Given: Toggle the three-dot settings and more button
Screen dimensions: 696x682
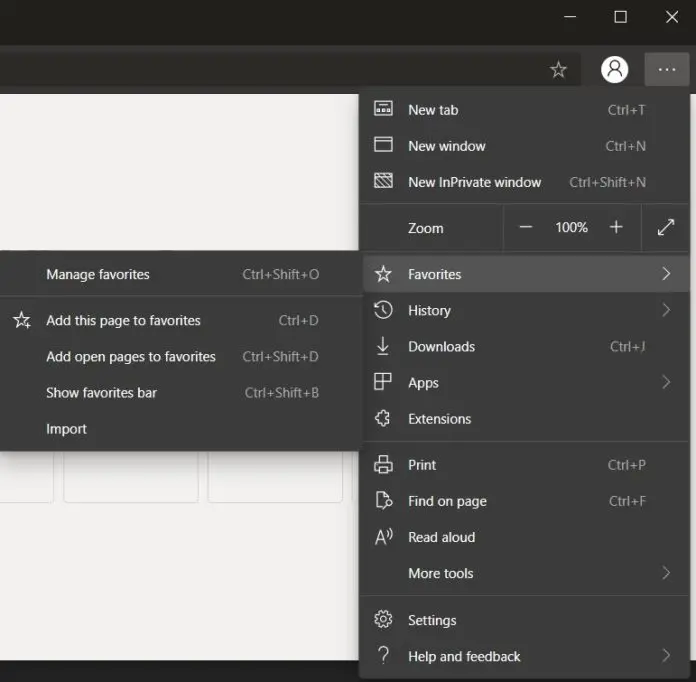Looking at the screenshot, I should [667, 70].
